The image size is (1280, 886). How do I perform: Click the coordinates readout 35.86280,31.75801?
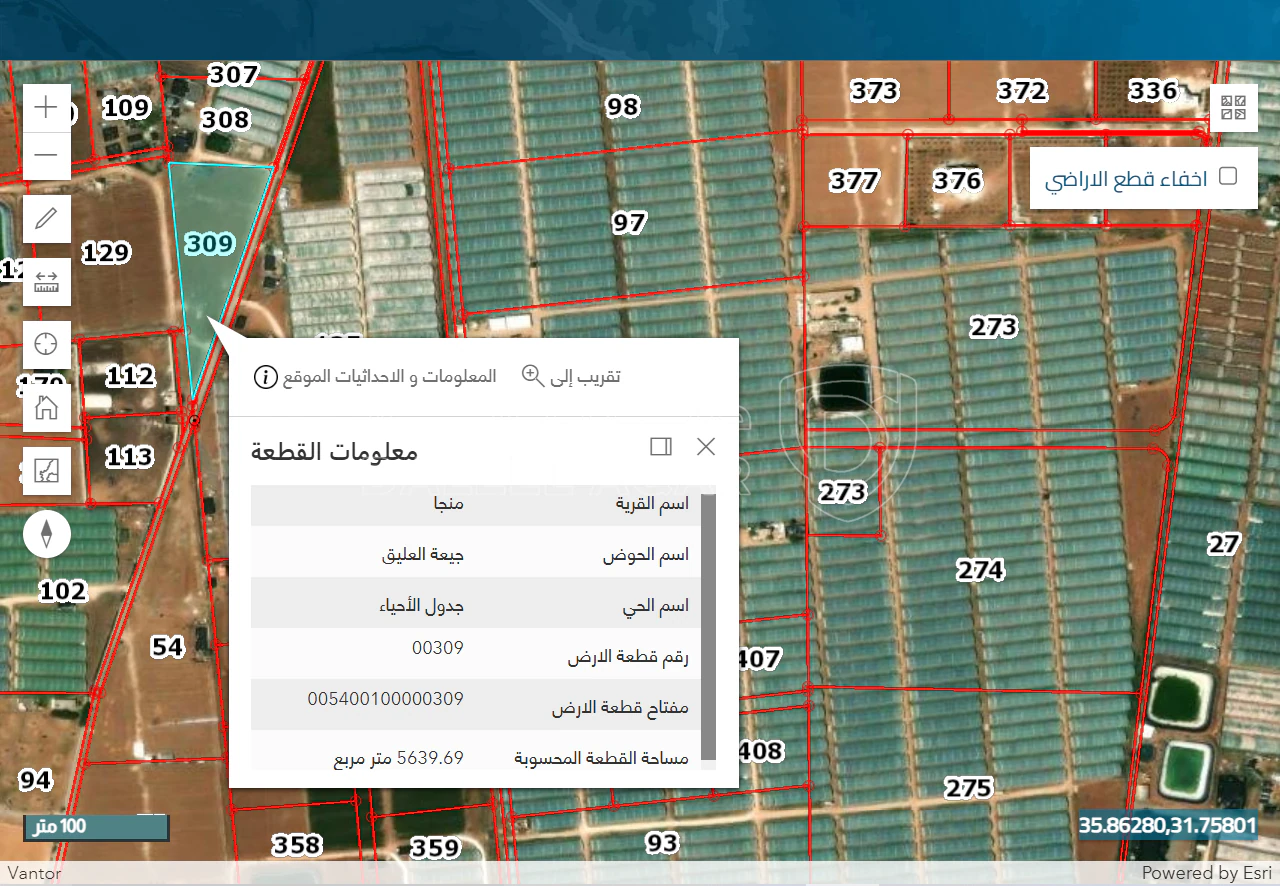[x=1167, y=826]
